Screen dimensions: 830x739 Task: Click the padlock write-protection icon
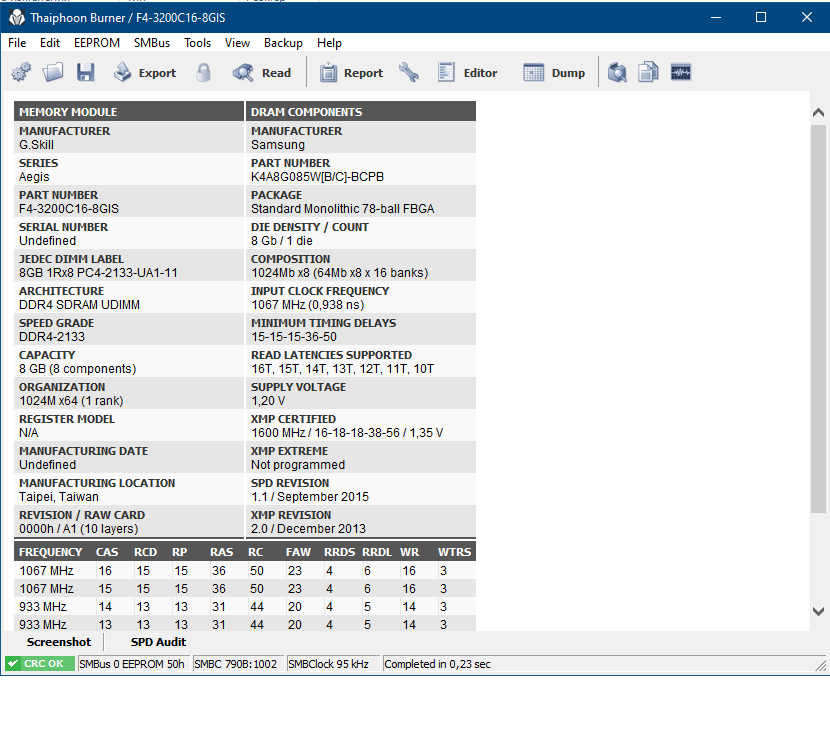pyautogui.click(x=203, y=73)
